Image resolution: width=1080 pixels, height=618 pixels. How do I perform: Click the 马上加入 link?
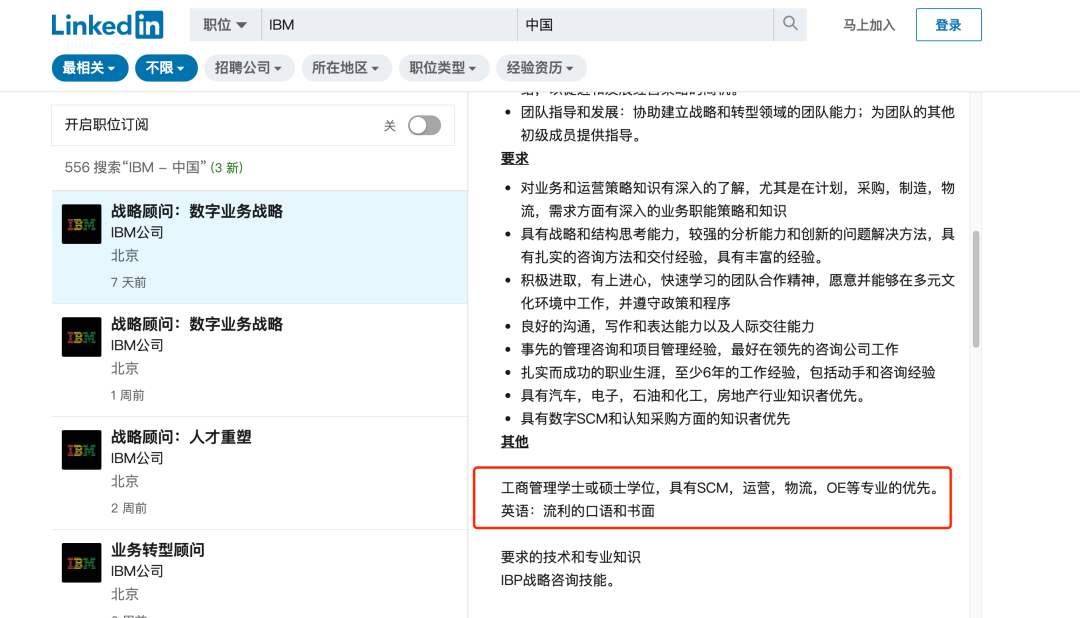(x=869, y=25)
